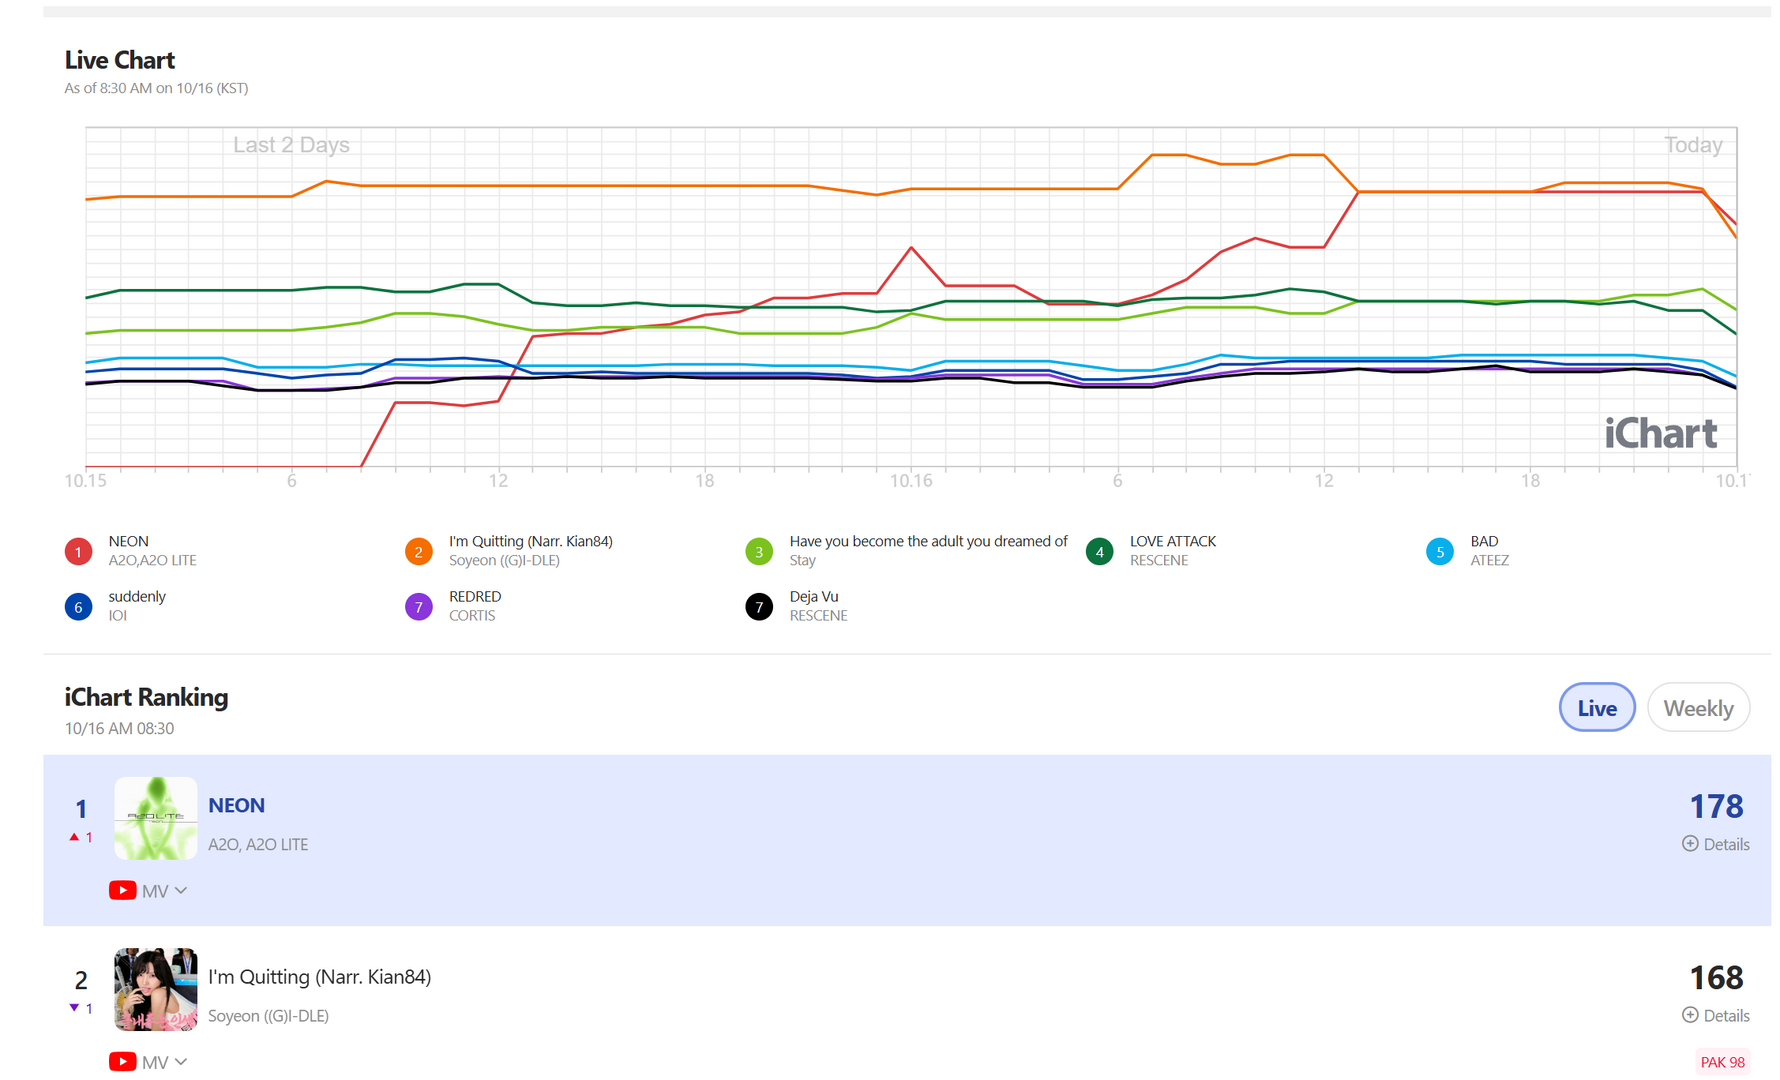Open the NEON song title link
1780x1080 pixels.
[x=237, y=806]
